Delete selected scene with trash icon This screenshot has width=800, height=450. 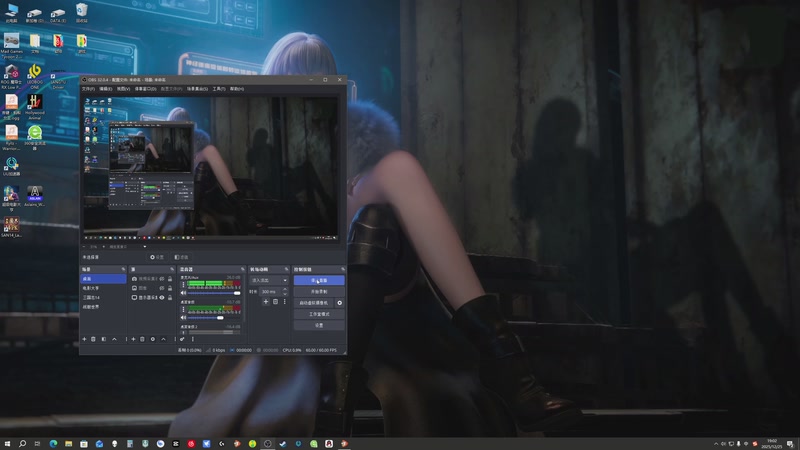tap(93, 339)
